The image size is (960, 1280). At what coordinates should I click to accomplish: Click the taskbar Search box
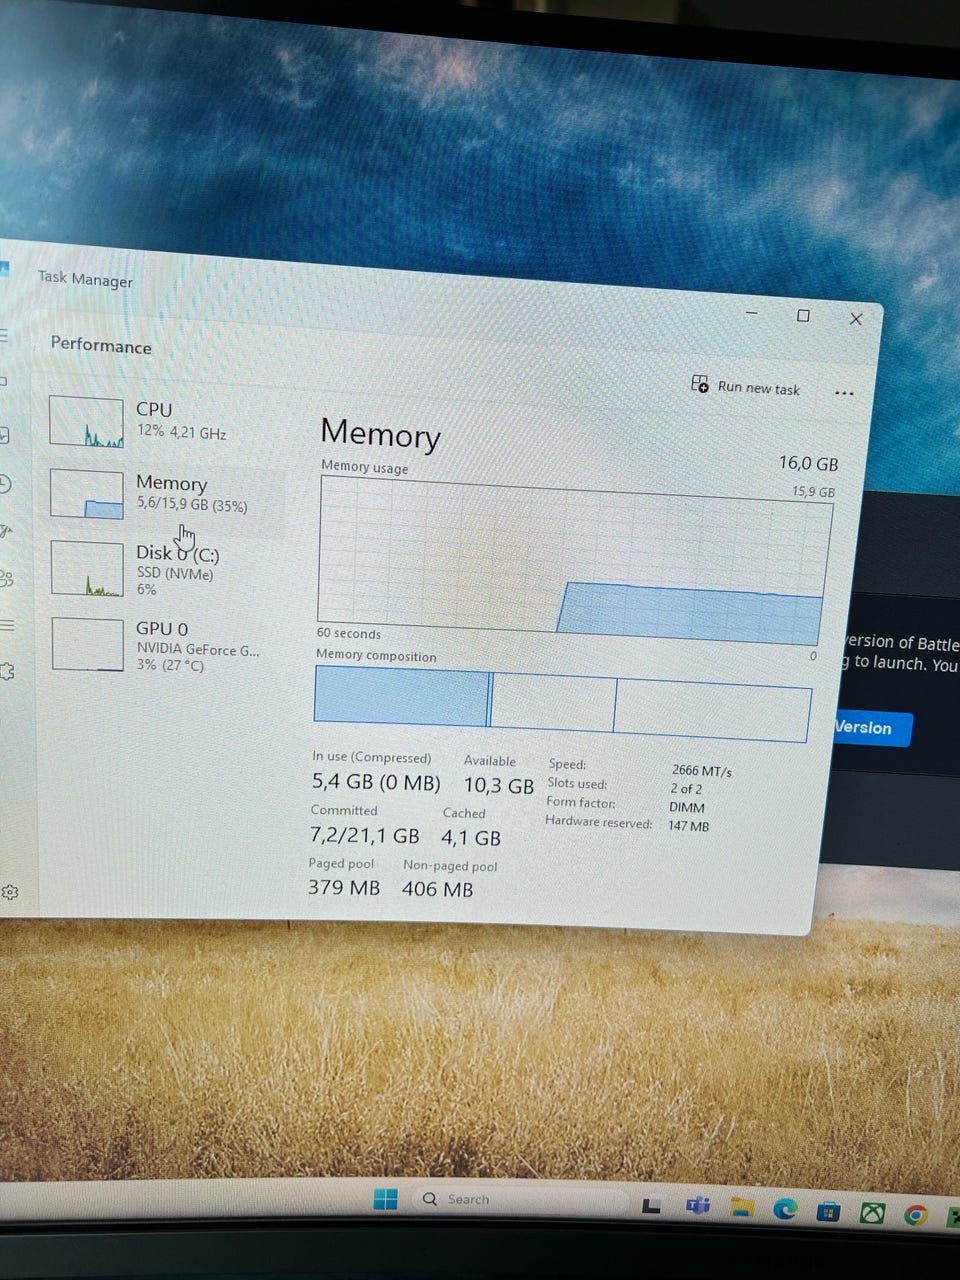tap(519, 1201)
